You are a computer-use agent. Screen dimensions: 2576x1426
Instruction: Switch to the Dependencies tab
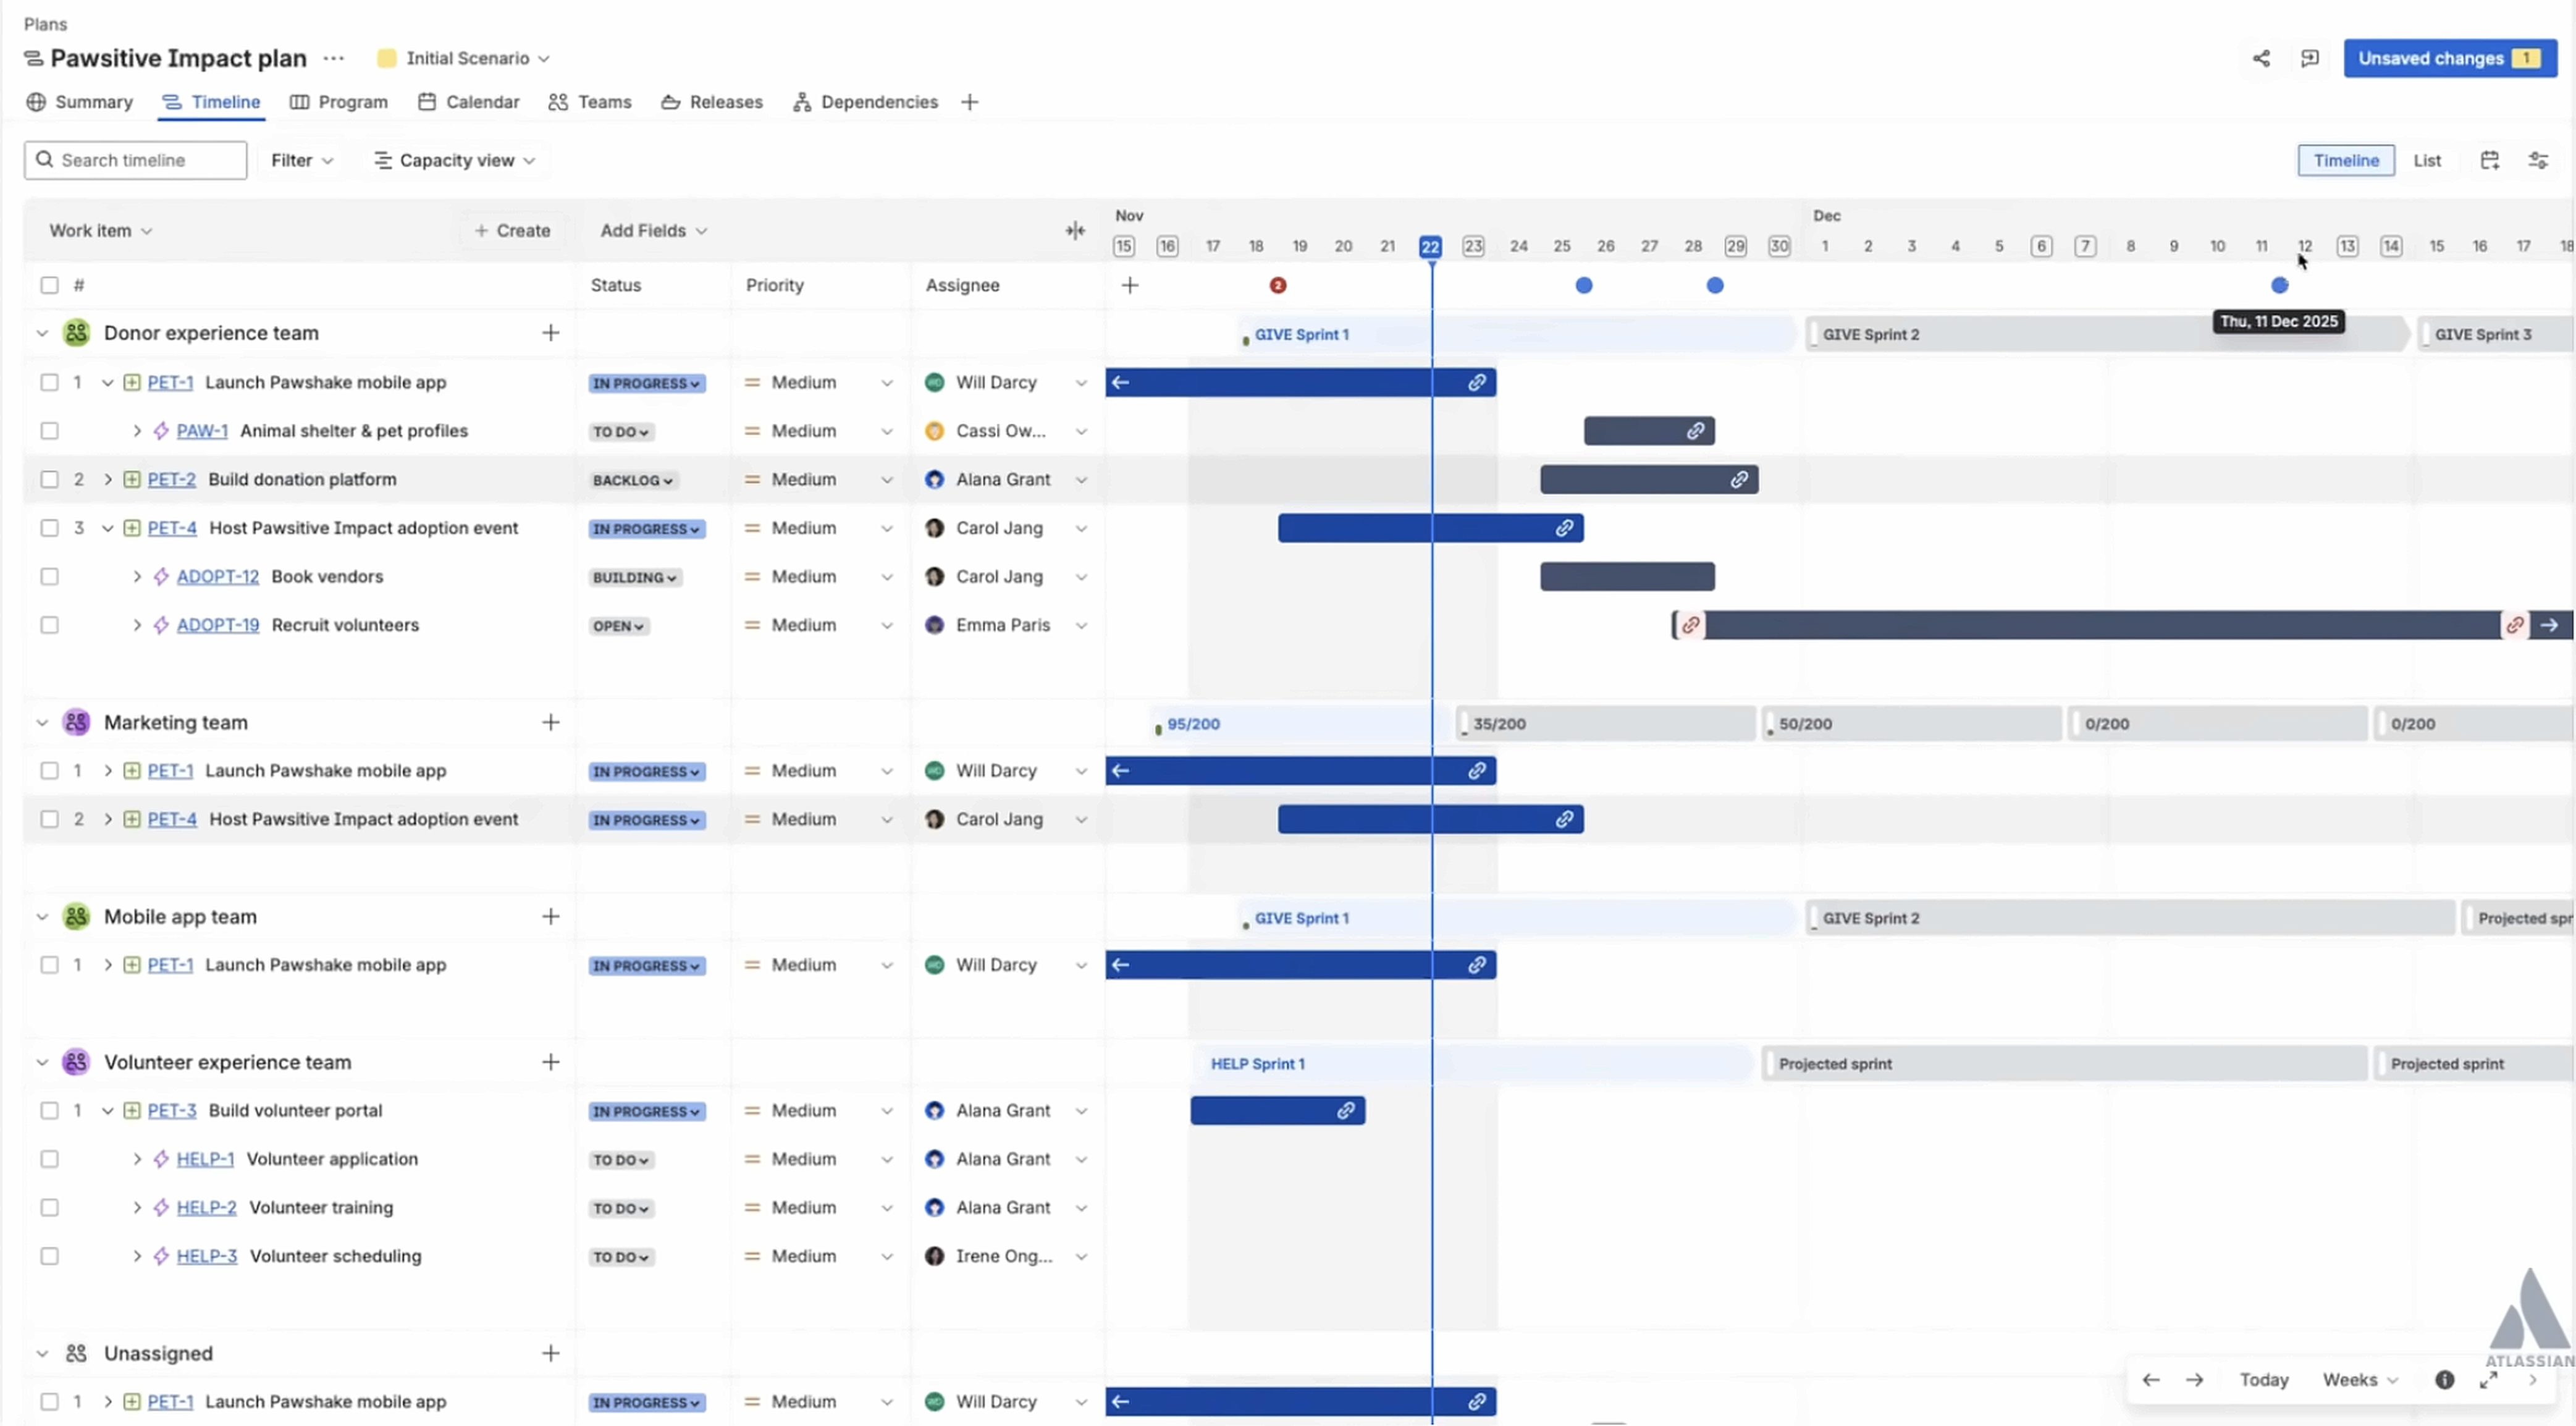(865, 102)
